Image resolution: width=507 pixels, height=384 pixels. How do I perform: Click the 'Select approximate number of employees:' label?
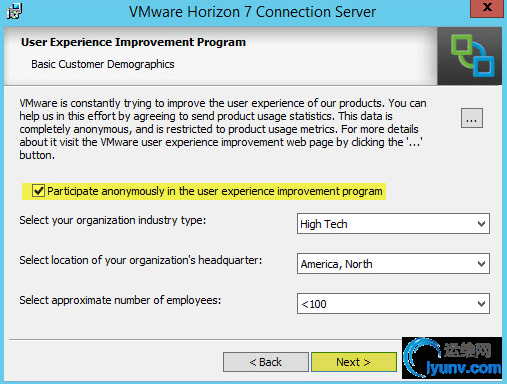pyautogui.click(x=120, y=300)
